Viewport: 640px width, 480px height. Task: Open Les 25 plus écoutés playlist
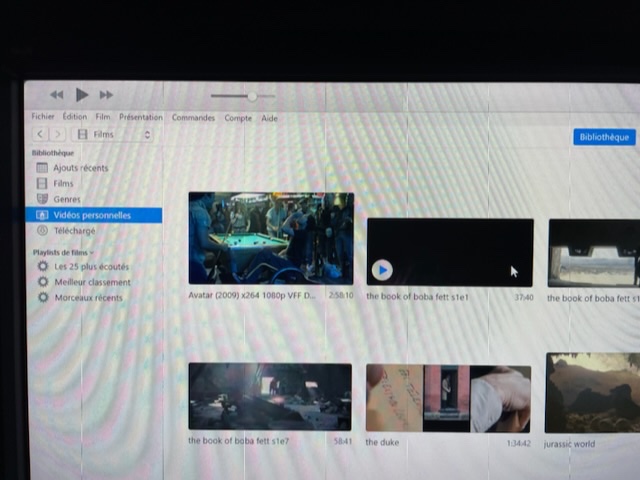(91, 267)
